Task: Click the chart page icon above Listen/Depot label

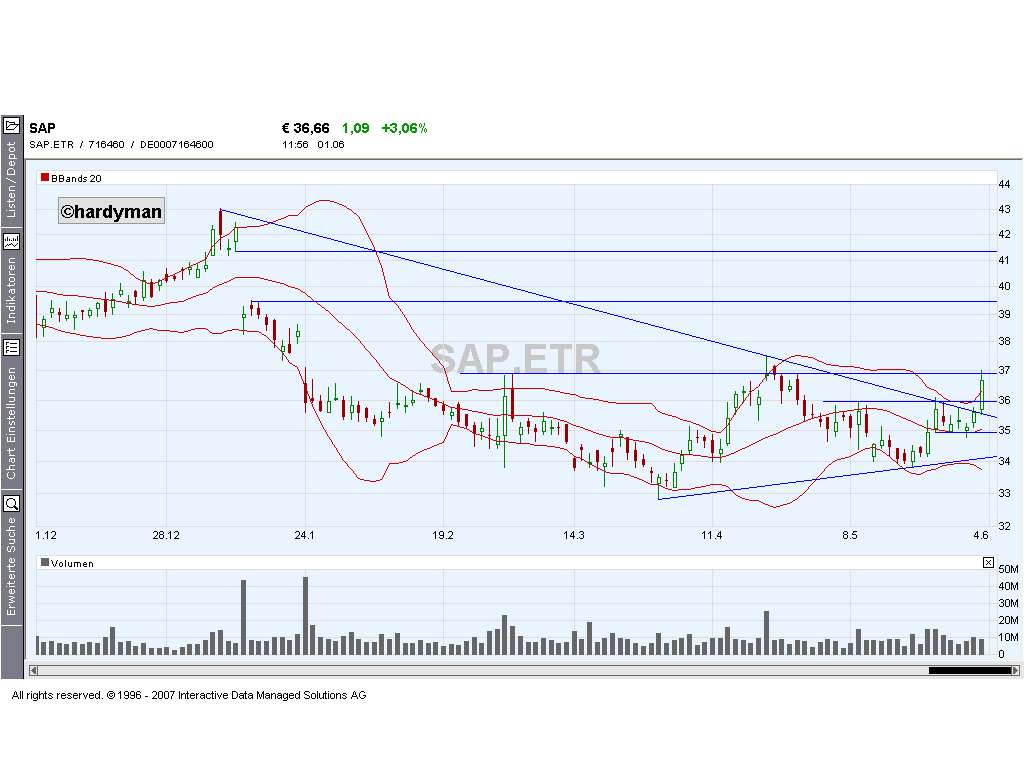Action: (13, 123)
